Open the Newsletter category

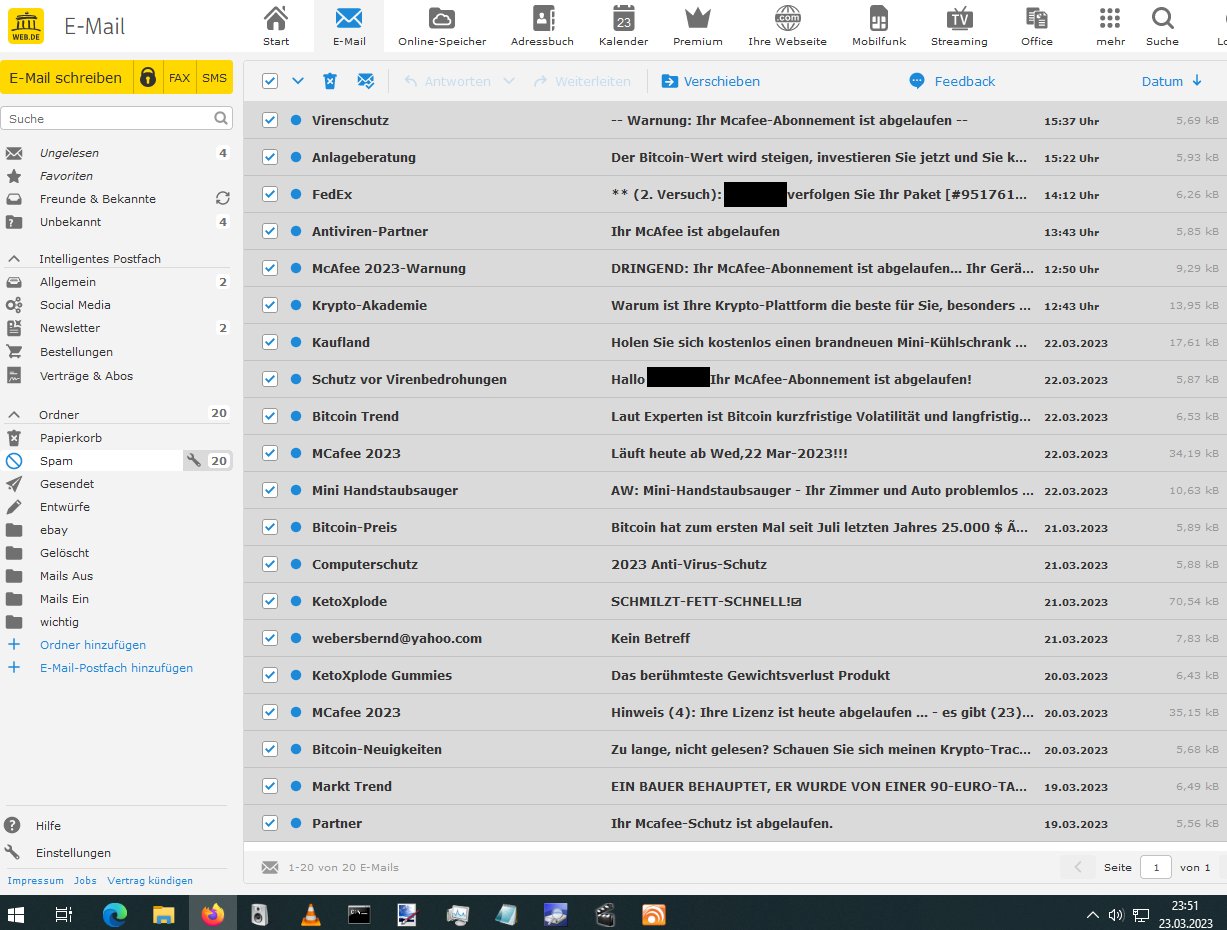tap(70, 328)
